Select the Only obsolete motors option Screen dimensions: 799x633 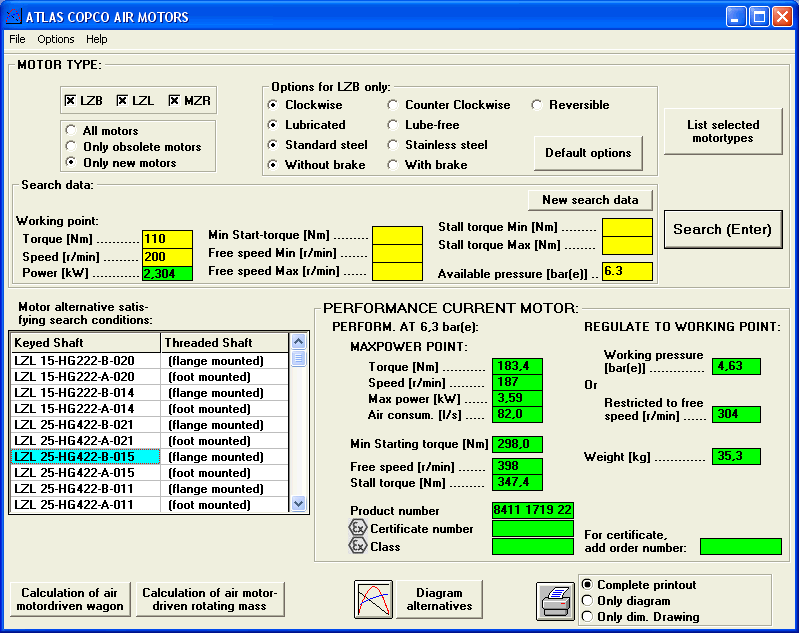(71, 147)
